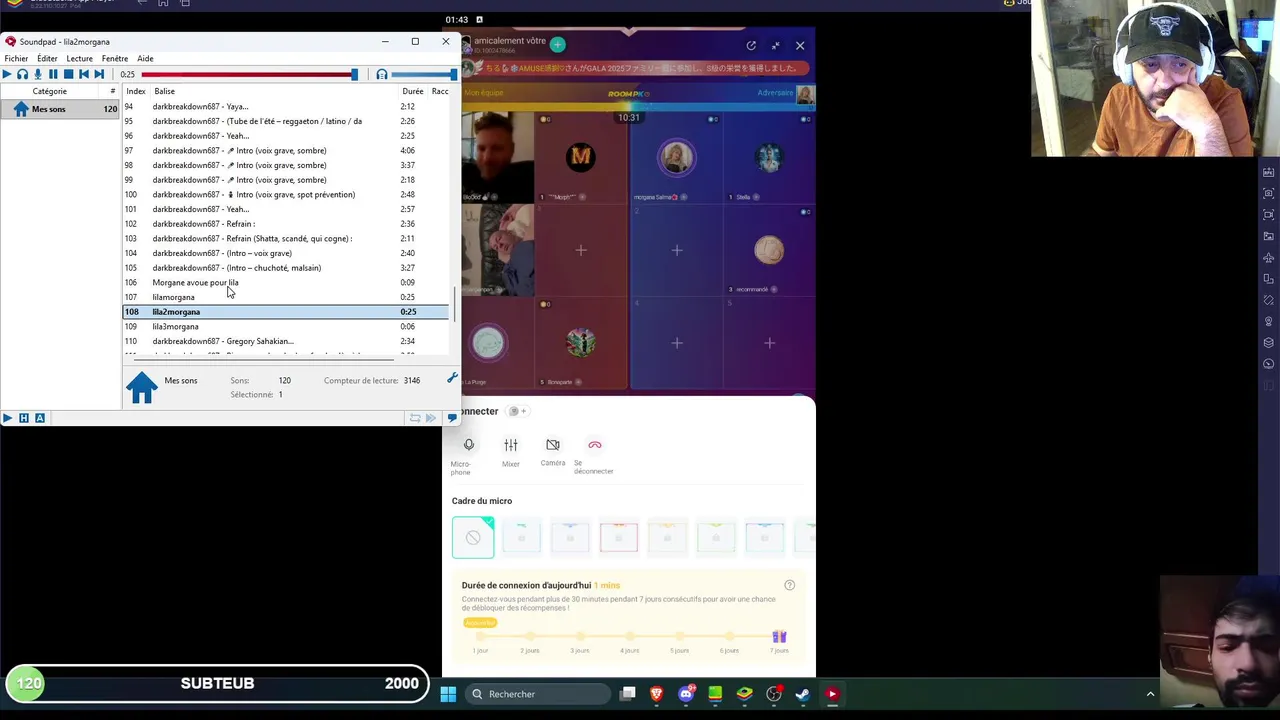Sort the list by the Balise column header
Screen dimensions: 1280x720
point(165,91)
